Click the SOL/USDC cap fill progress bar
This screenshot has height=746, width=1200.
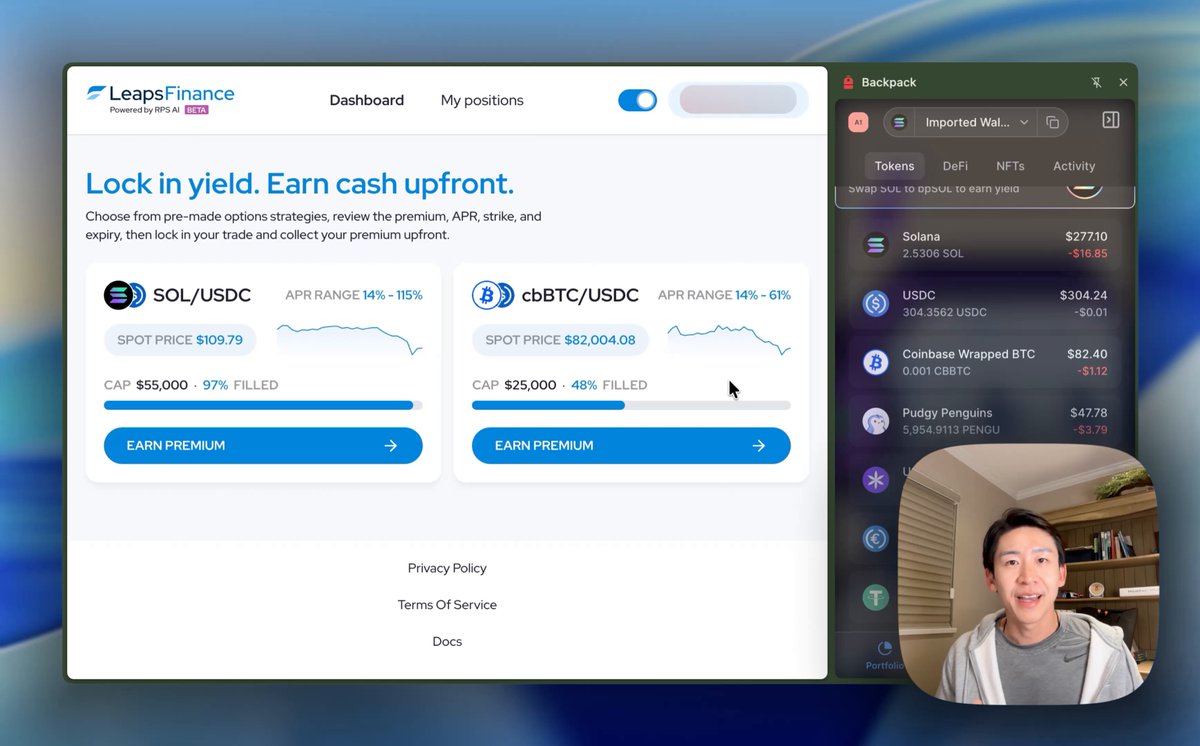[263, 406]
